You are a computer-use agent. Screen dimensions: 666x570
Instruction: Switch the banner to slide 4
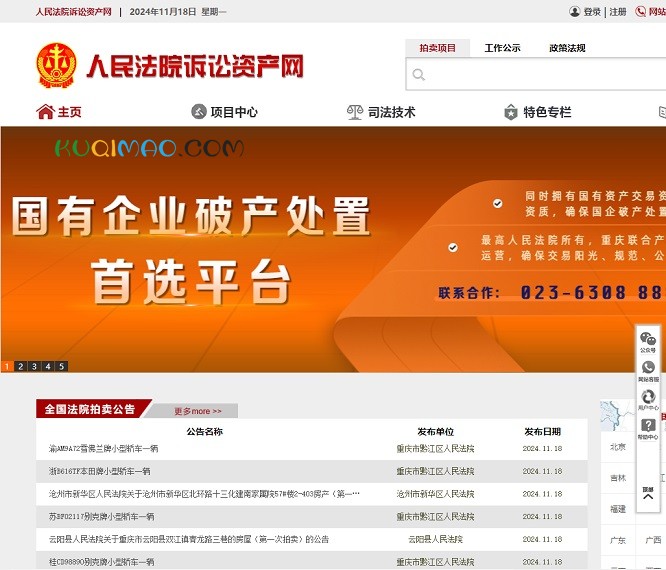(x=48, y=366)
